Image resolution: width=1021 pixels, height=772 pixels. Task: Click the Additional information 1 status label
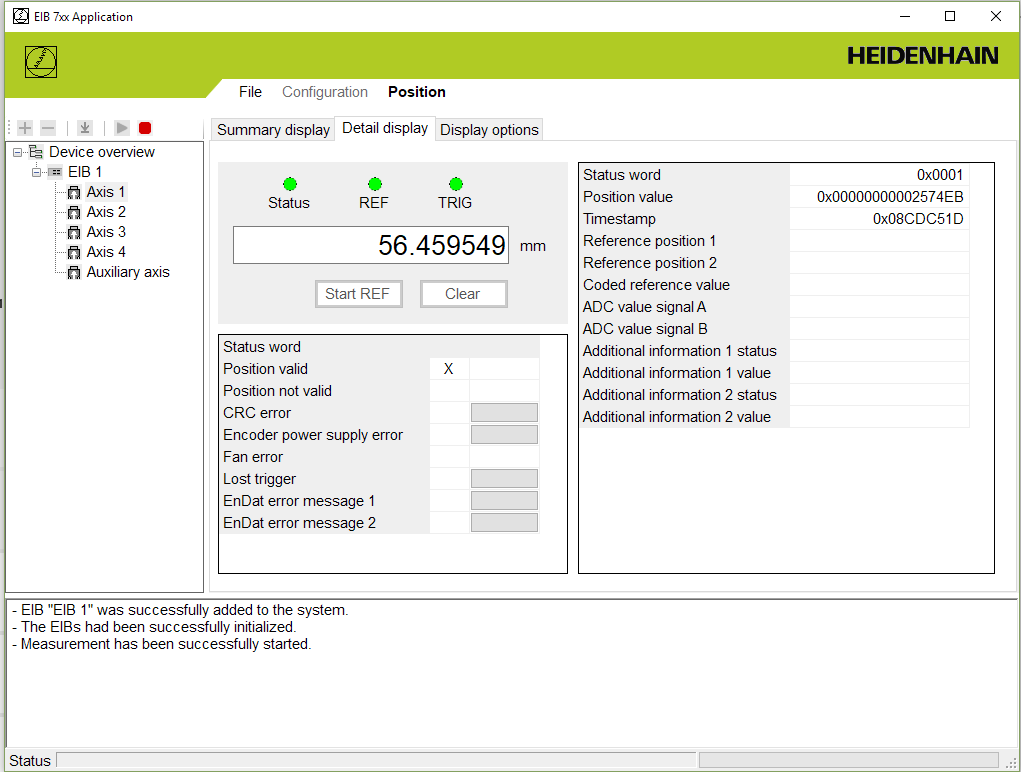[x=679, y=351]
